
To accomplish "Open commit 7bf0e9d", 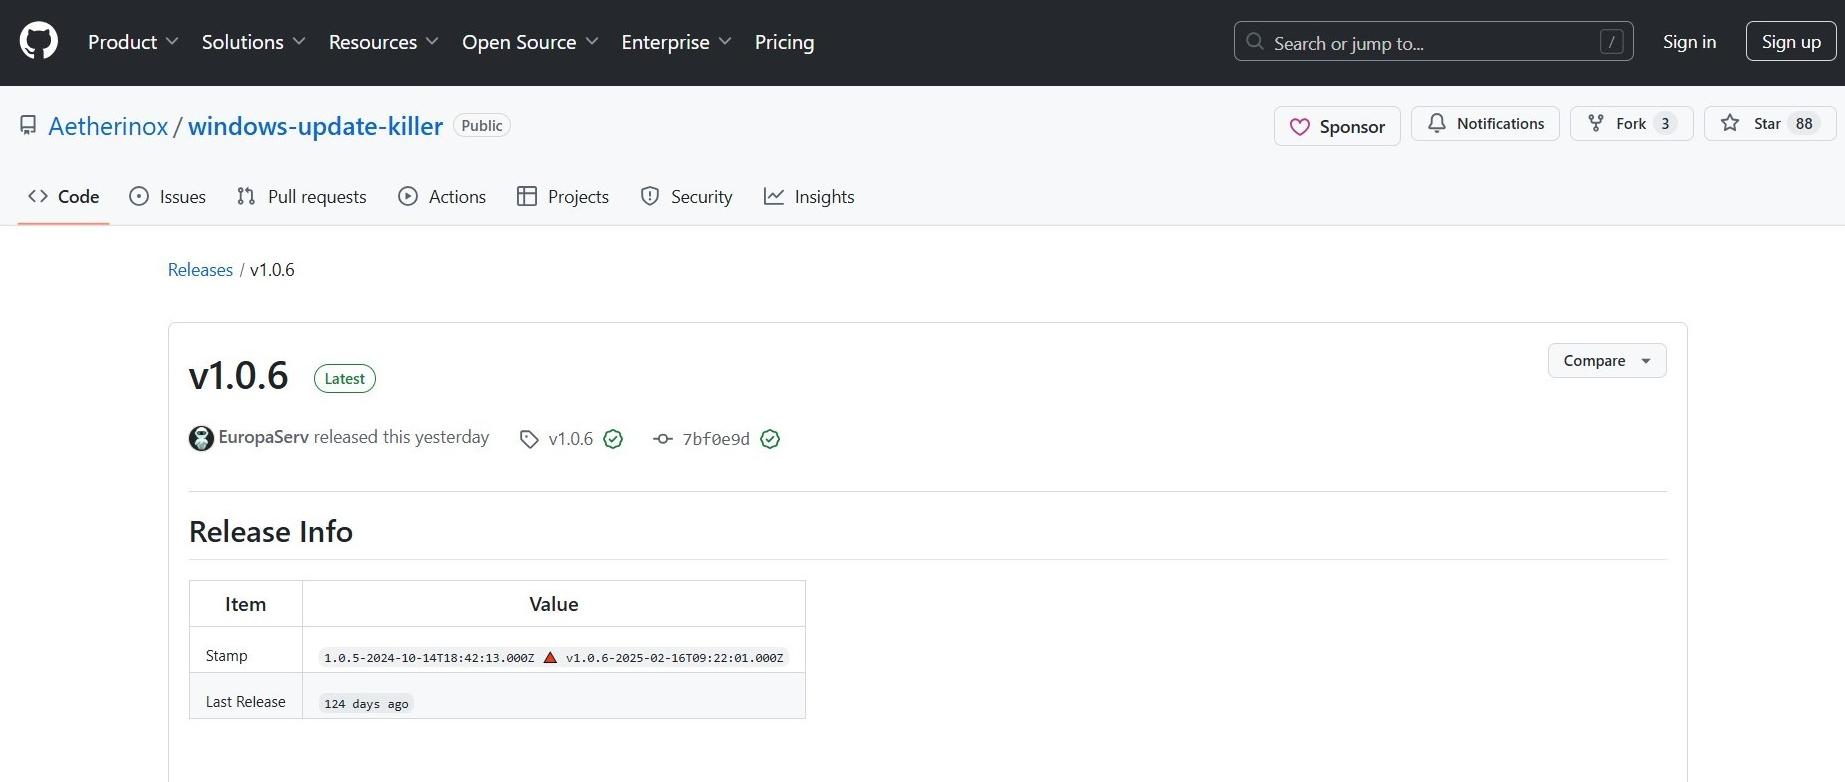I will click(715, 439).
